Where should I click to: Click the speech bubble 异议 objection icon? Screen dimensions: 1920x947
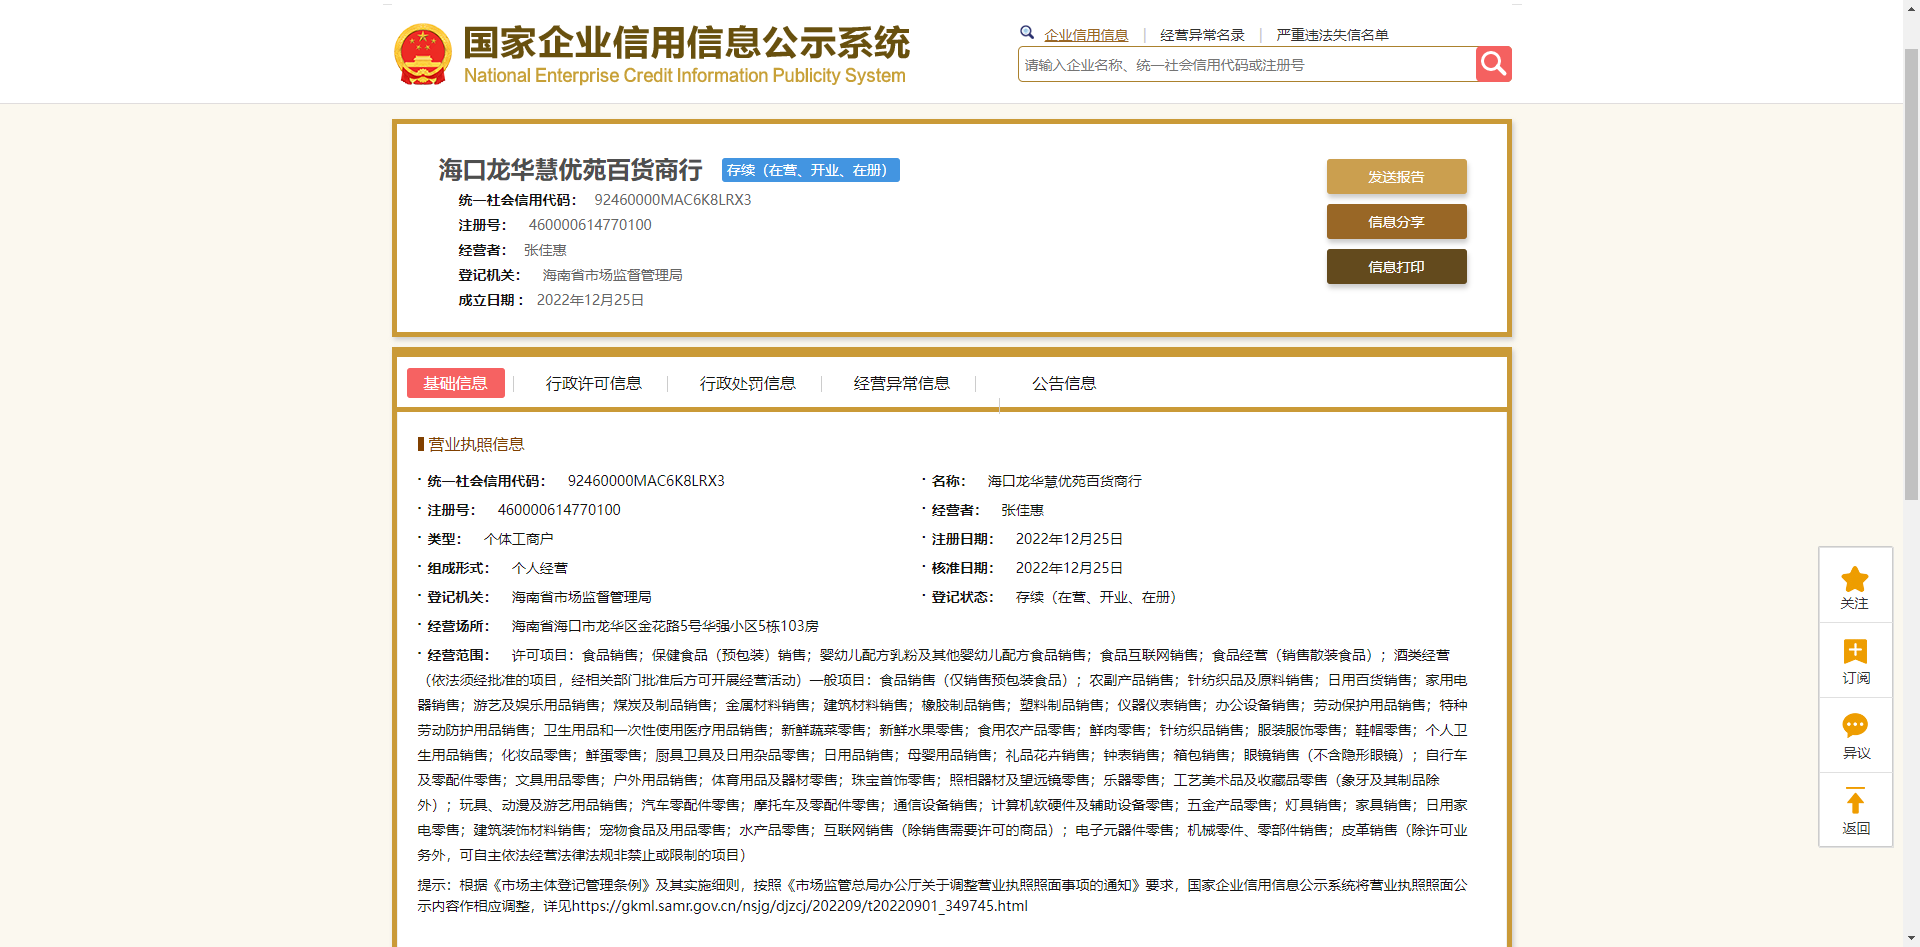(1855, 725)
